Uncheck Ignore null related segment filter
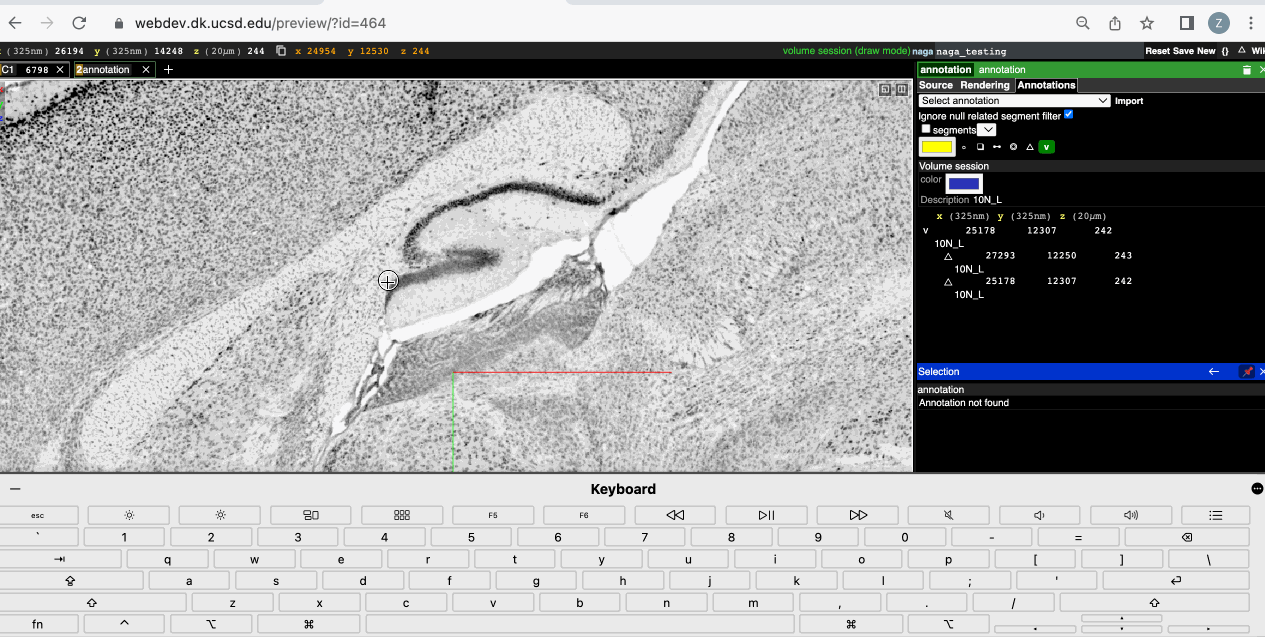 click(x=1068, y=115)
